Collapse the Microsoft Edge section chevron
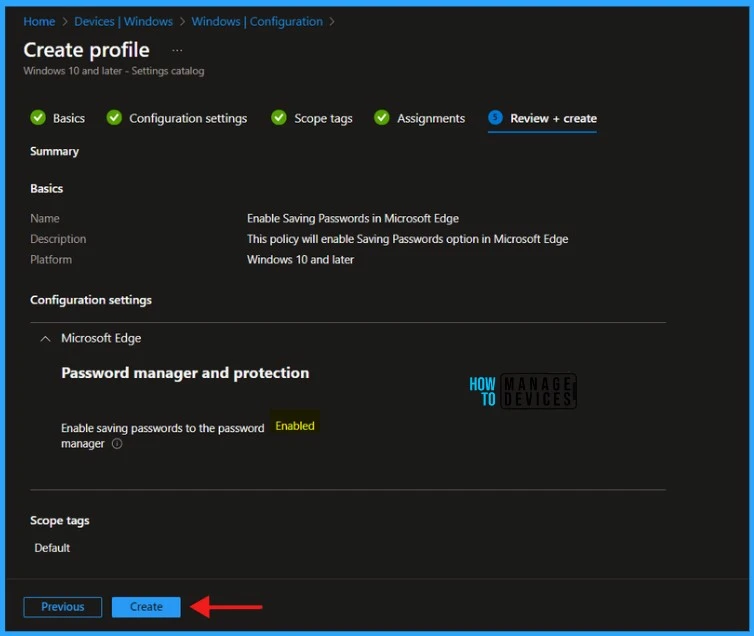The height and width of the screenshot is (636, 754). tap(45, 339)
